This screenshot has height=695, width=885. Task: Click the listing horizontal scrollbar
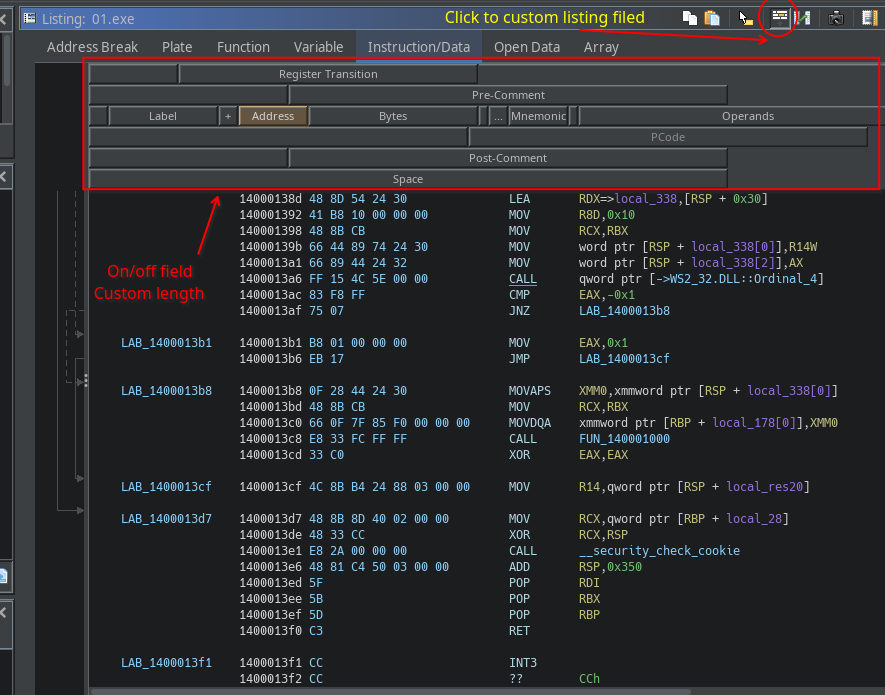point(389,692)
